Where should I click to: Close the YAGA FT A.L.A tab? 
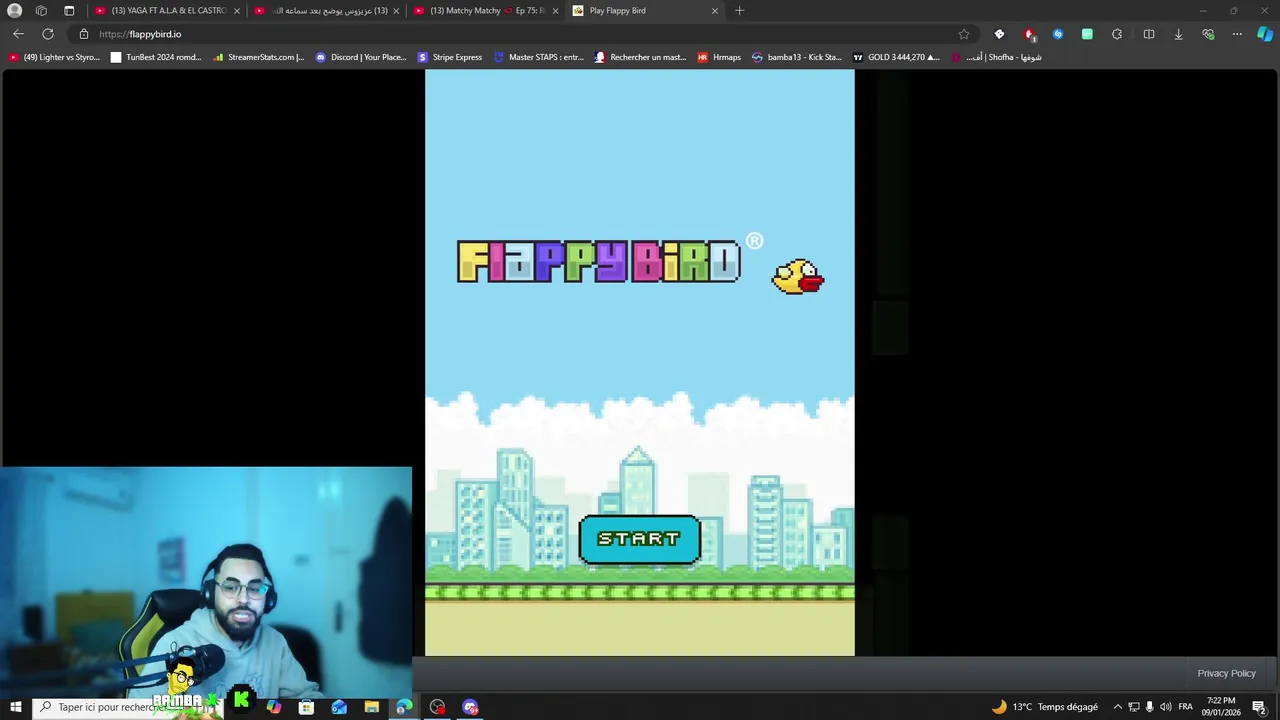[237, 10]
